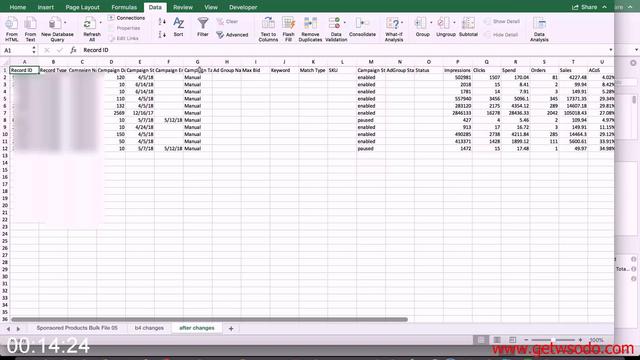Switch to Normal view in status bar
The width and height of the screenshot is (640, 360).
[481, 340]
